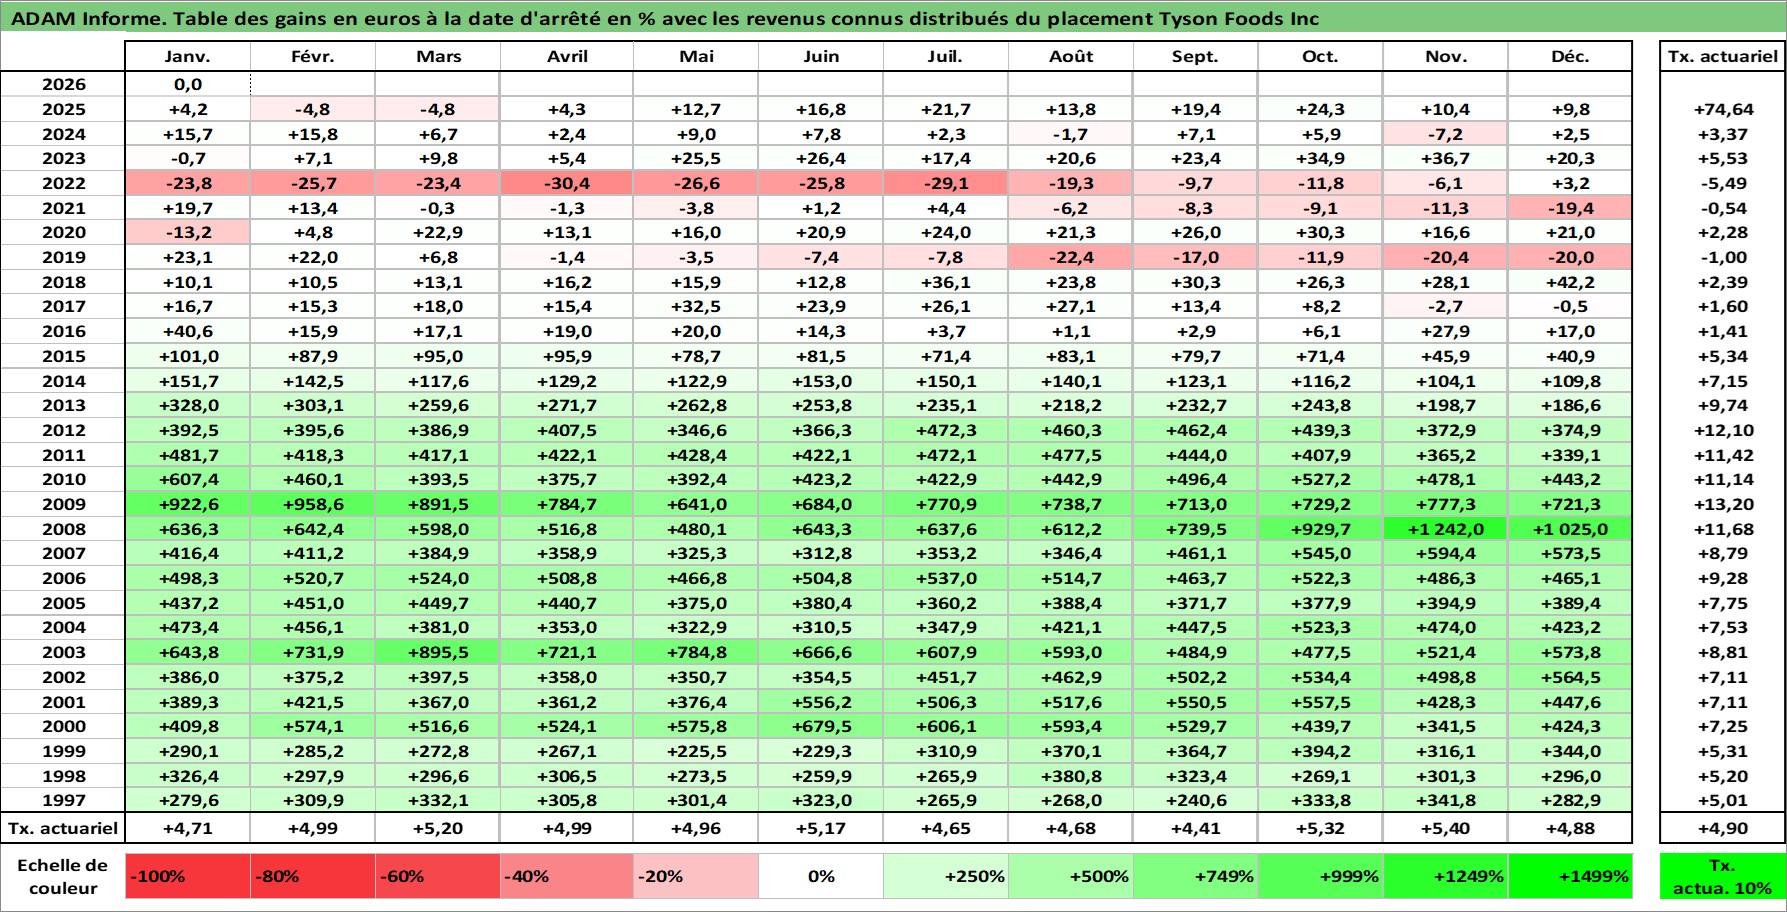Click the -60% color scale swatch
The height and width of the screenshot is (912, 1787).
(438, 876)
